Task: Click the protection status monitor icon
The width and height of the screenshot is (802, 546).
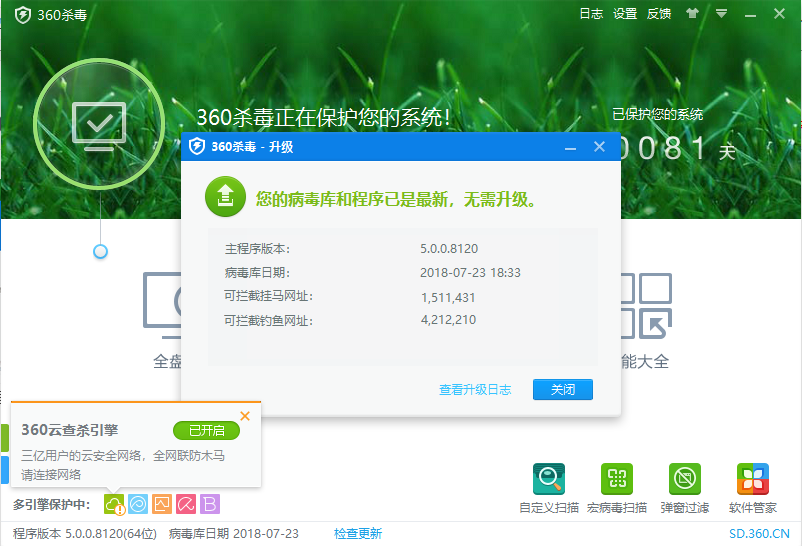Action: click(99, 124)
